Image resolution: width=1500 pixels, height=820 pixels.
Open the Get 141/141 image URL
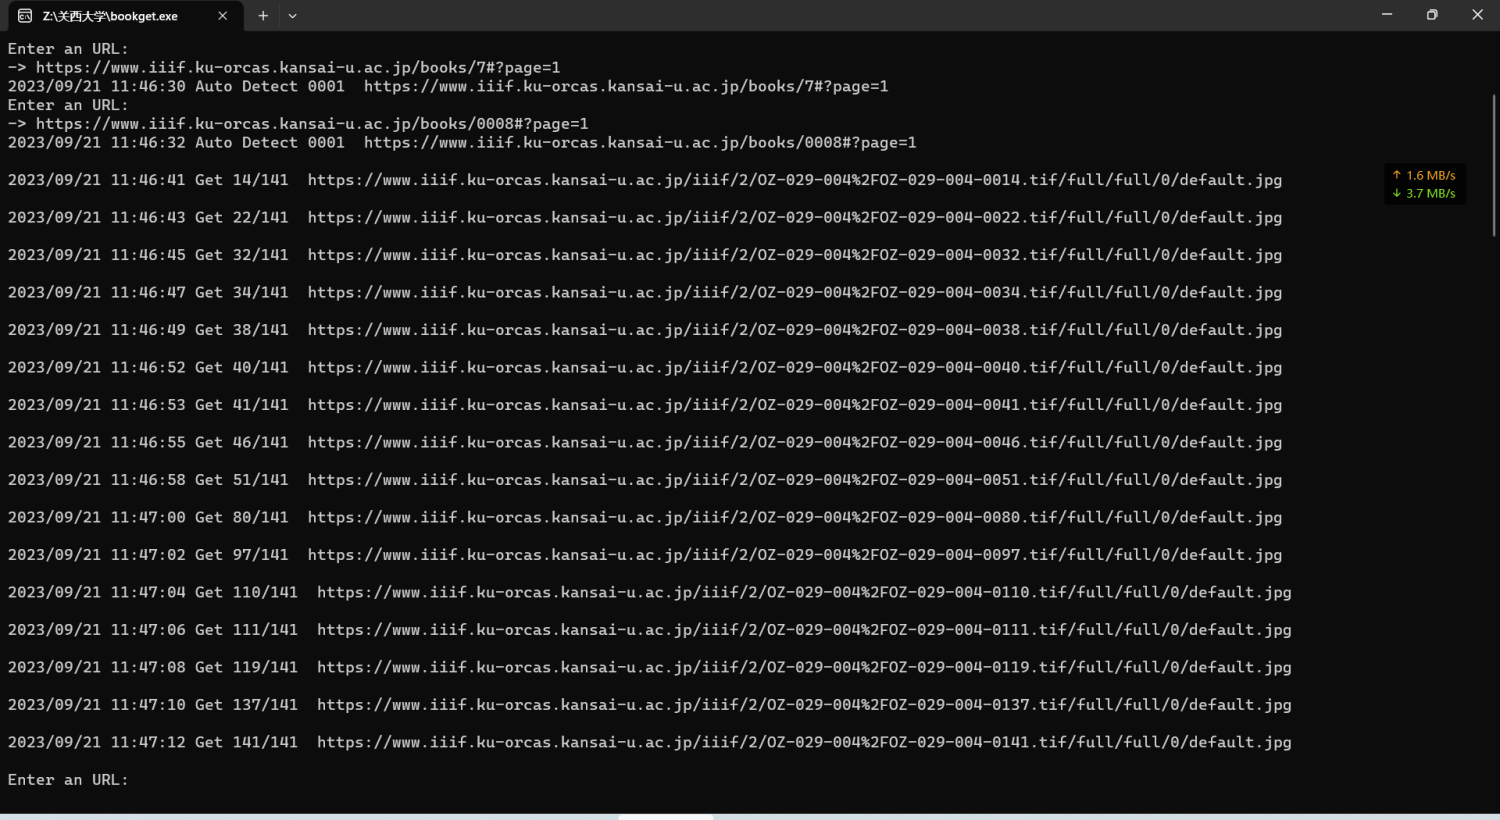[803, 742]
